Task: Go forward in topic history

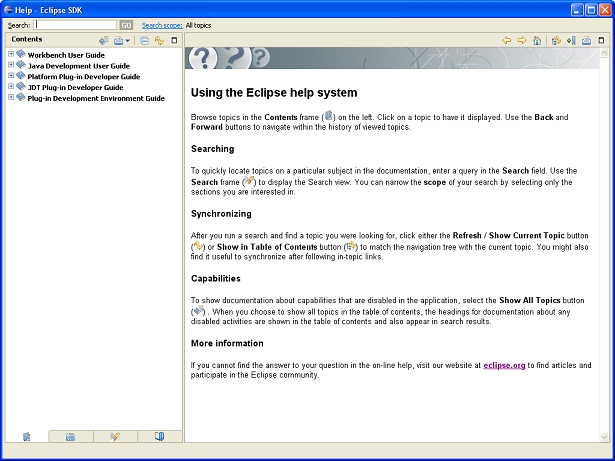Action: click(522, 40)
